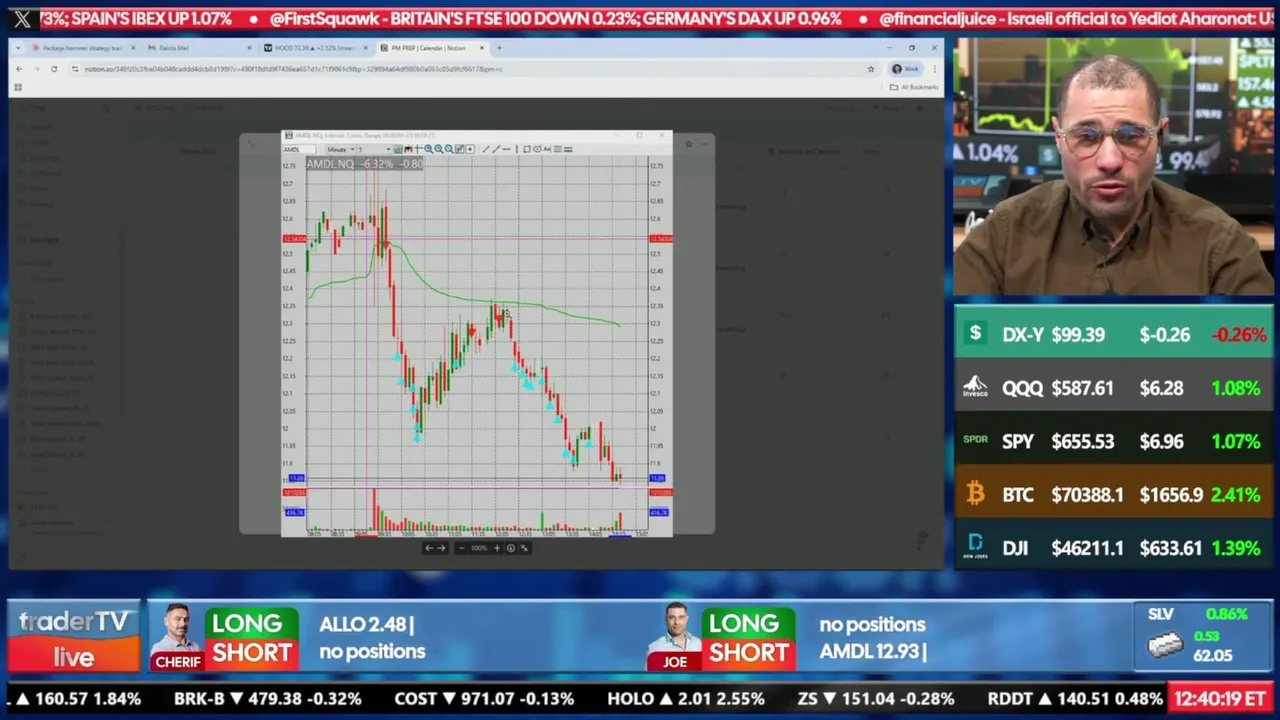Bookmark this page with the star icon
Screen dimensions: 1280x720
coord(871,69)
